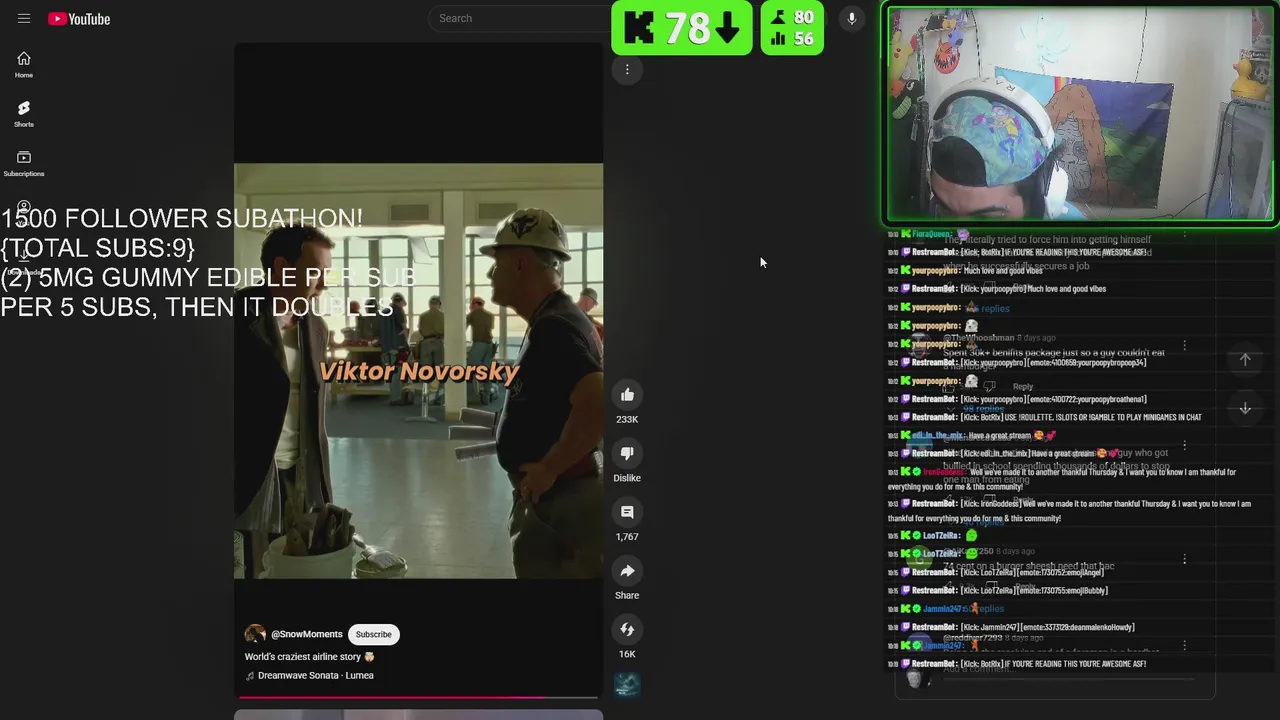Open Dreamwave Sonata · Lumea audio link
The height and width of the screenshot is (720, 1280).
click(316, 675)
